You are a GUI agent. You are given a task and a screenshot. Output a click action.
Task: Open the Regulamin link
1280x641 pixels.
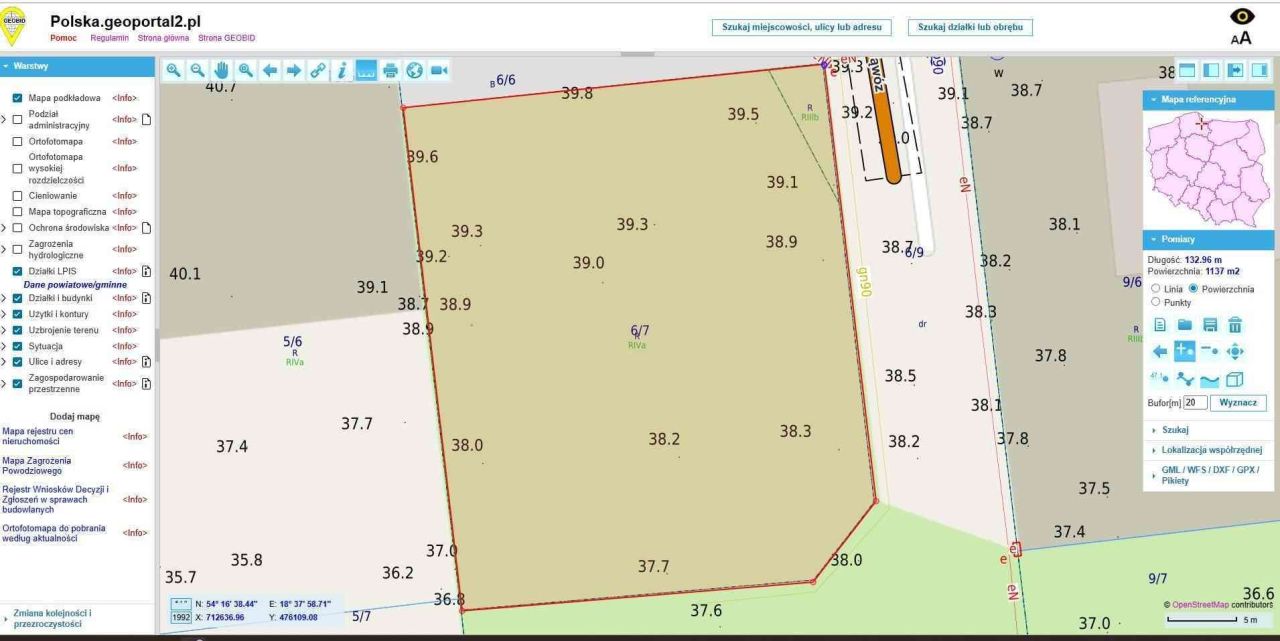(109, 38)
